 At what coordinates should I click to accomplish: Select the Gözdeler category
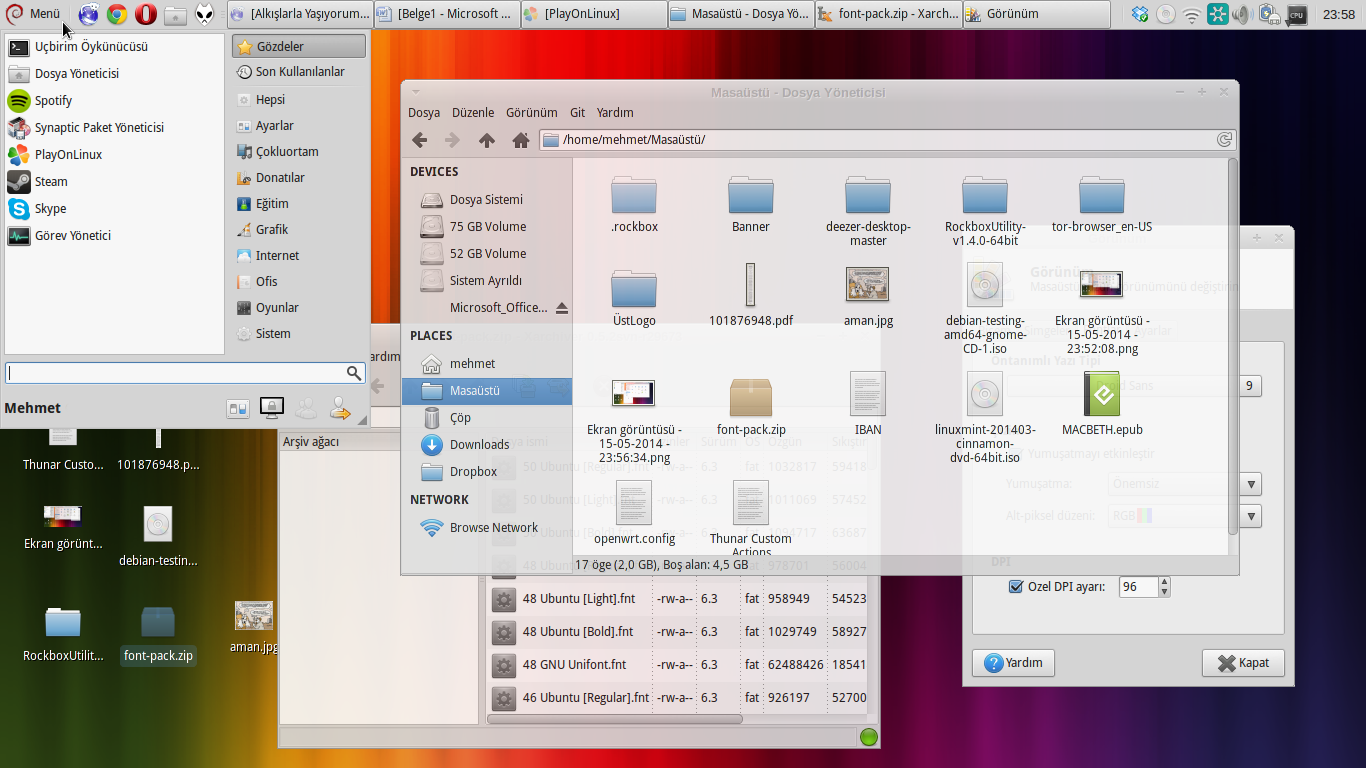click(x=299, y=47)
